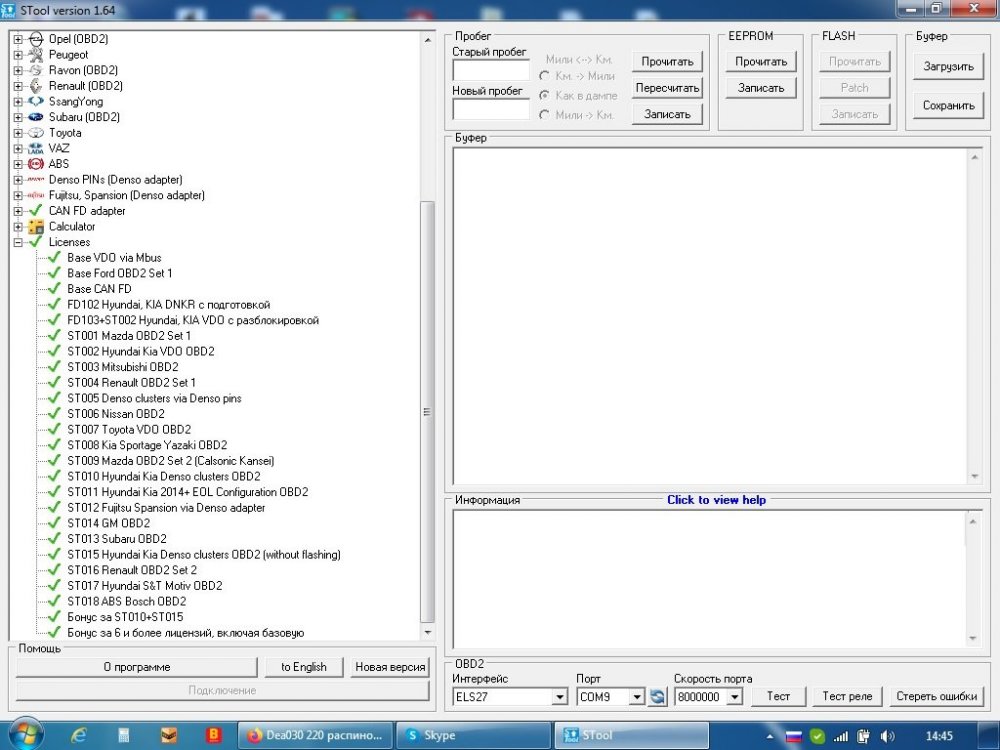
Task: Click the Пересчитать button
Action: click(667, 88)
